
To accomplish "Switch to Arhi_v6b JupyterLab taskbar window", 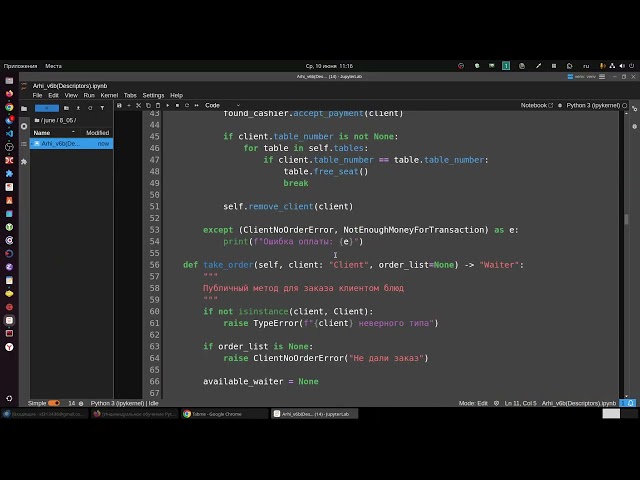I will (315, 414).
